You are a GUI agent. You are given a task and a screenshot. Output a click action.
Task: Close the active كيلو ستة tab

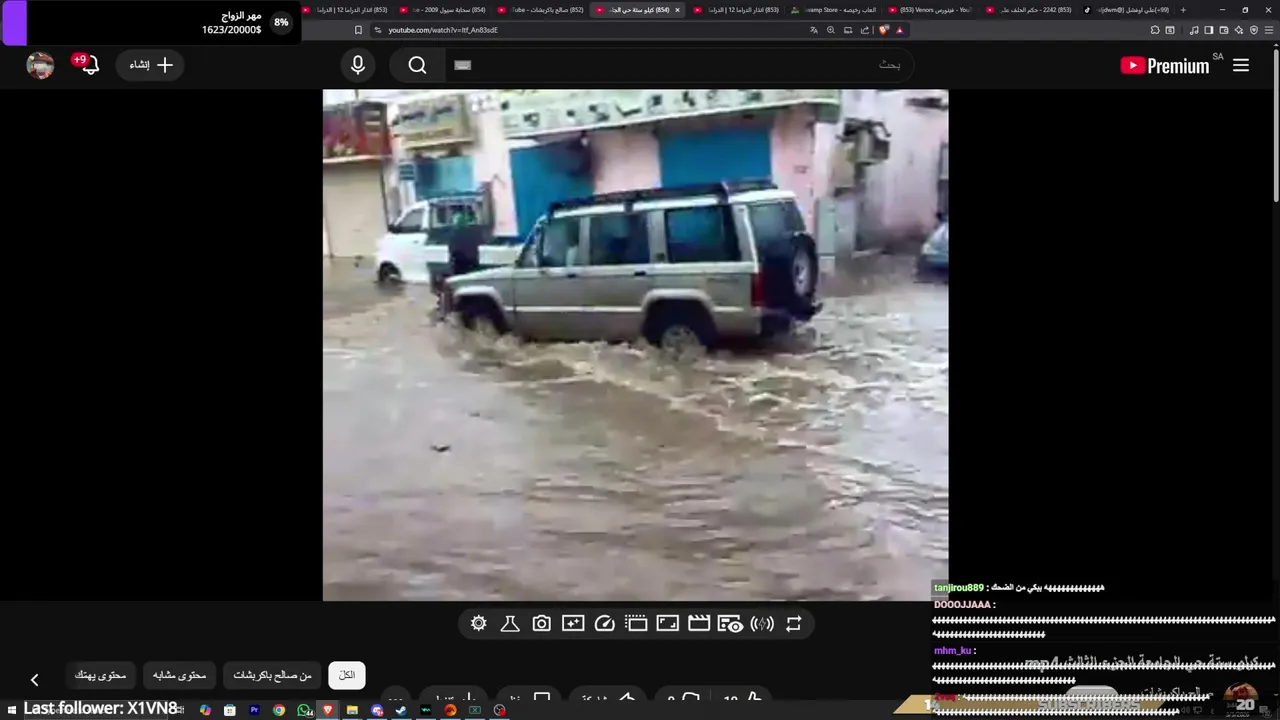[x=677, y=10]
